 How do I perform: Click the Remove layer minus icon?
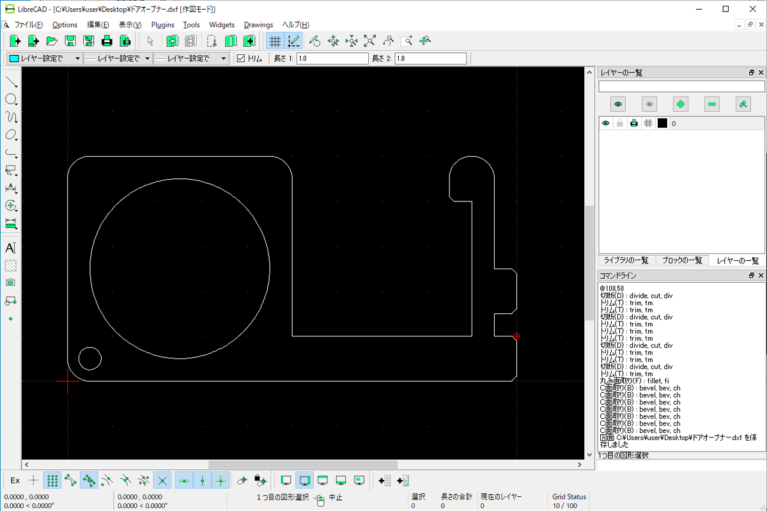(x=711, y=103)
